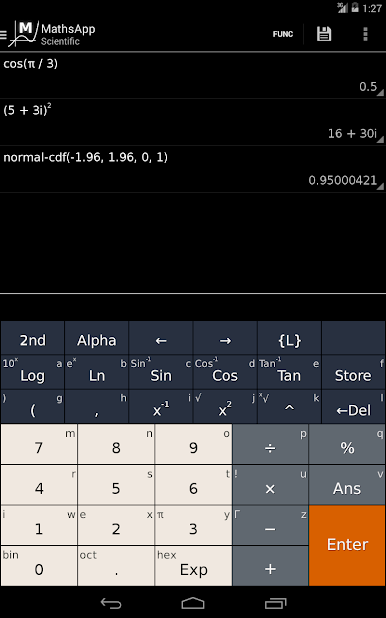386x618 pixels.
Task: Toggle the 2nd function key
Action: 33,338
